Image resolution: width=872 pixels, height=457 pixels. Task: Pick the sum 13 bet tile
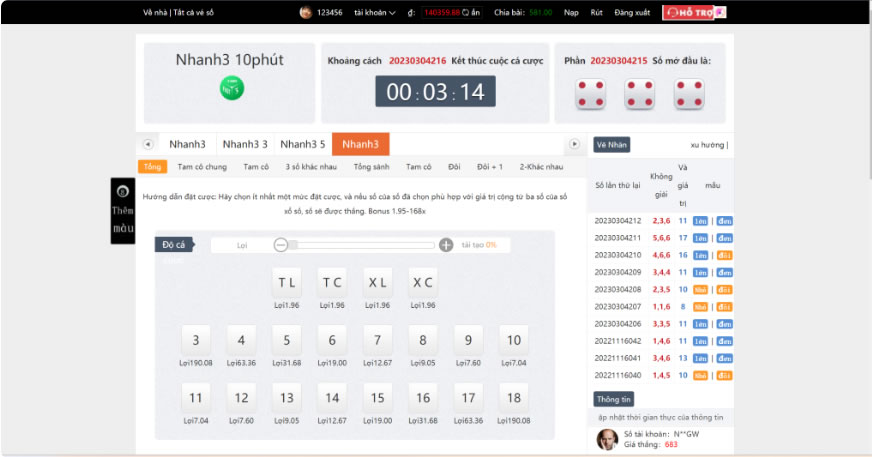[286, 398]
